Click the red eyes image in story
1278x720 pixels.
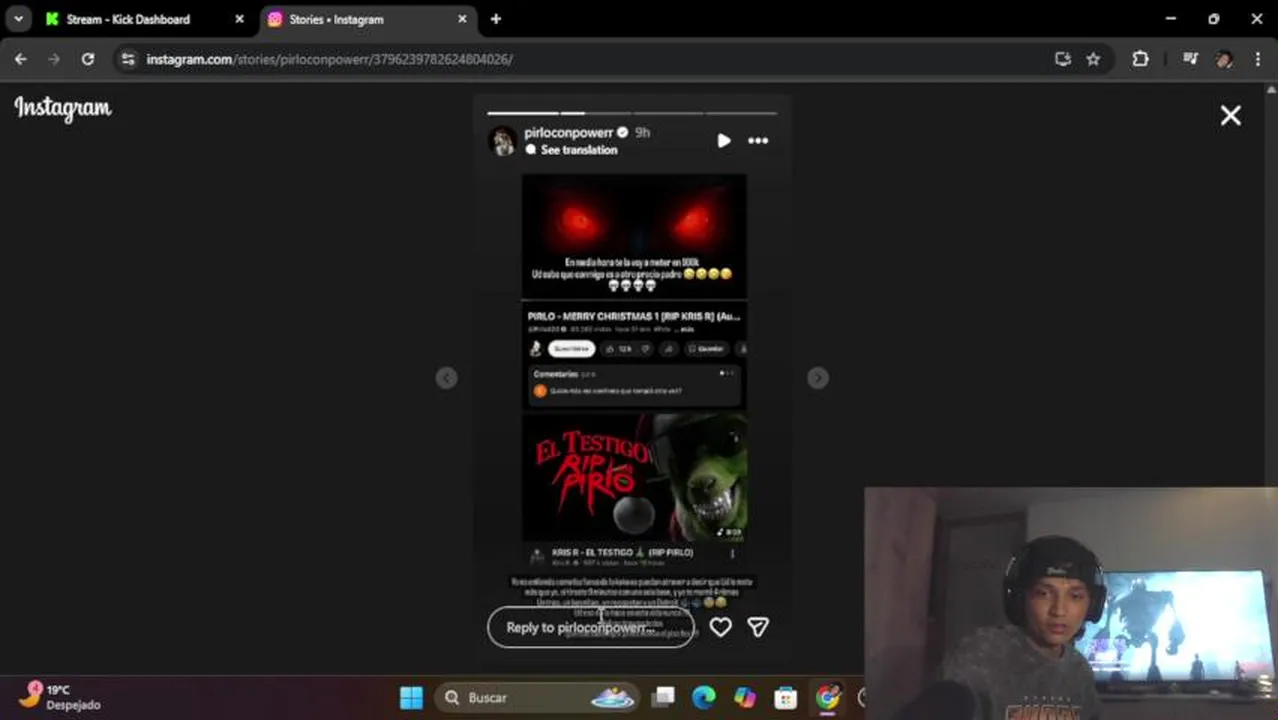point(634,237)
